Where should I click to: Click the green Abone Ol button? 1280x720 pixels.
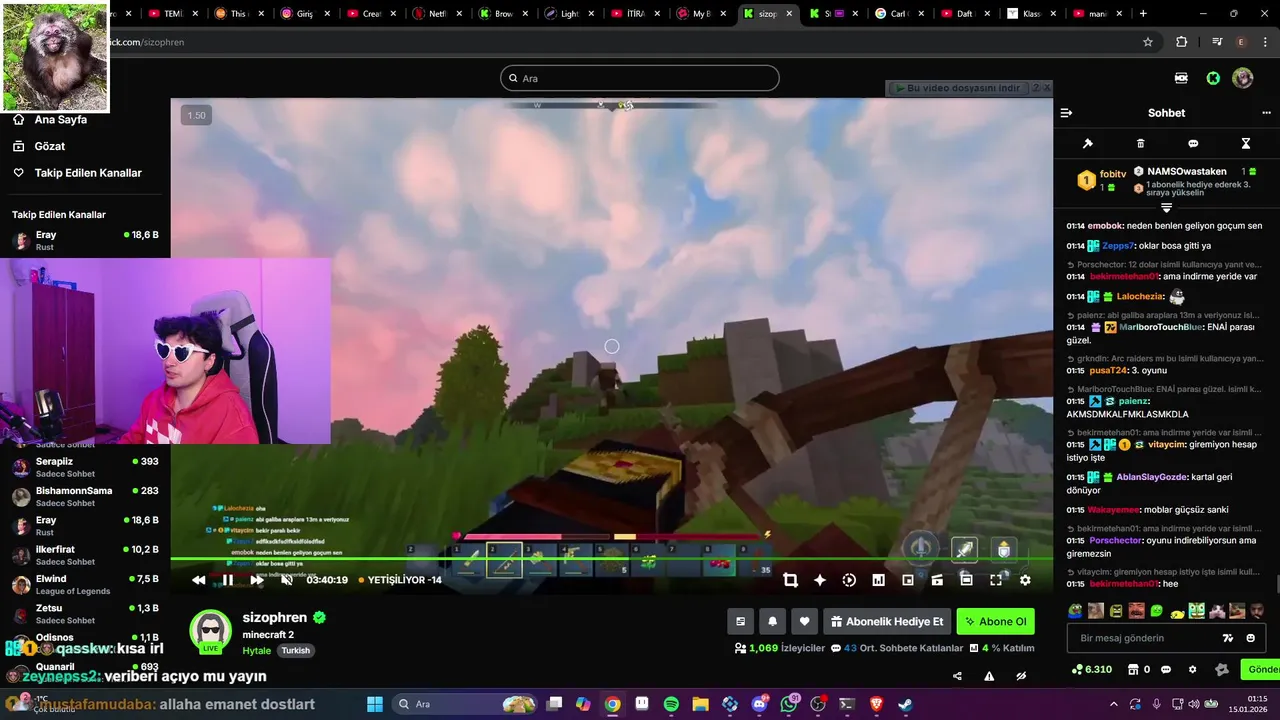(x=995, y=621)
